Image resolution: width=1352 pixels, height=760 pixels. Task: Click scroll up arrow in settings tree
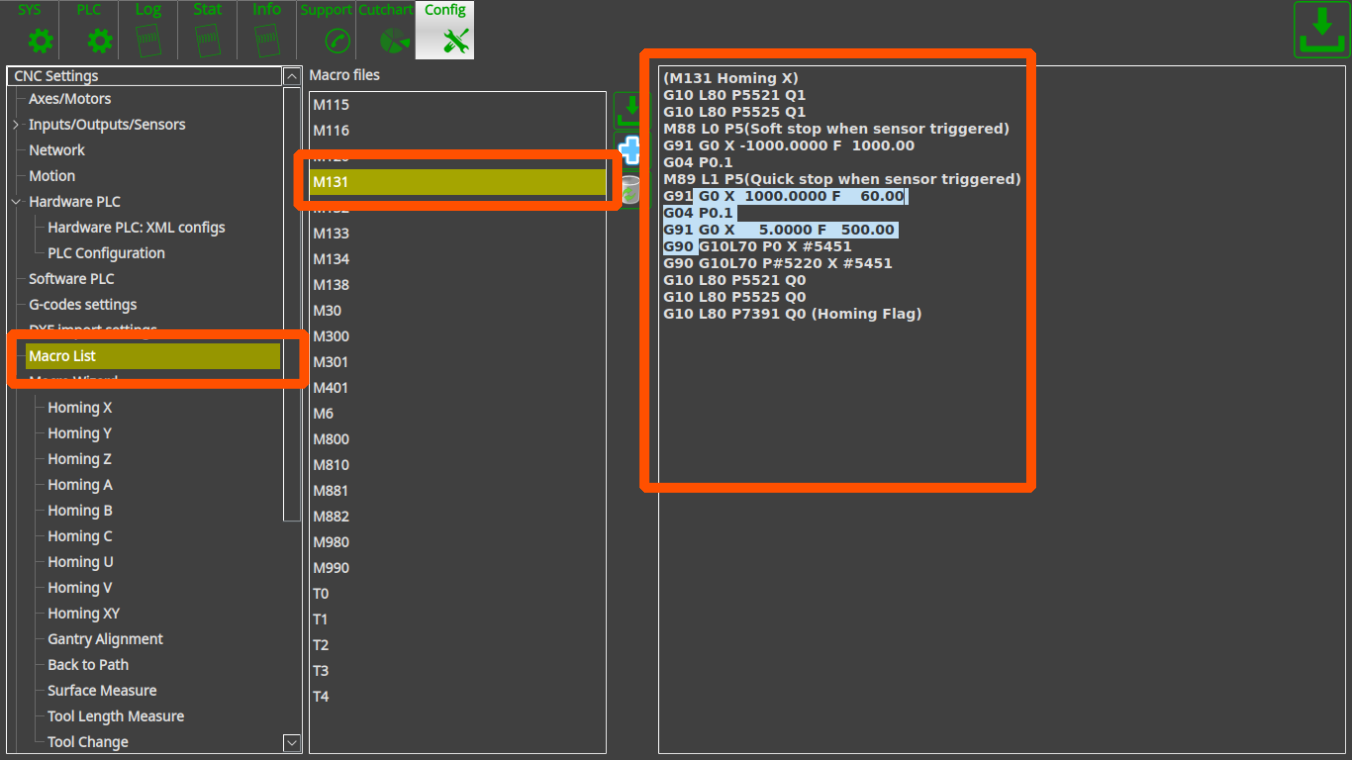(292, 76)
